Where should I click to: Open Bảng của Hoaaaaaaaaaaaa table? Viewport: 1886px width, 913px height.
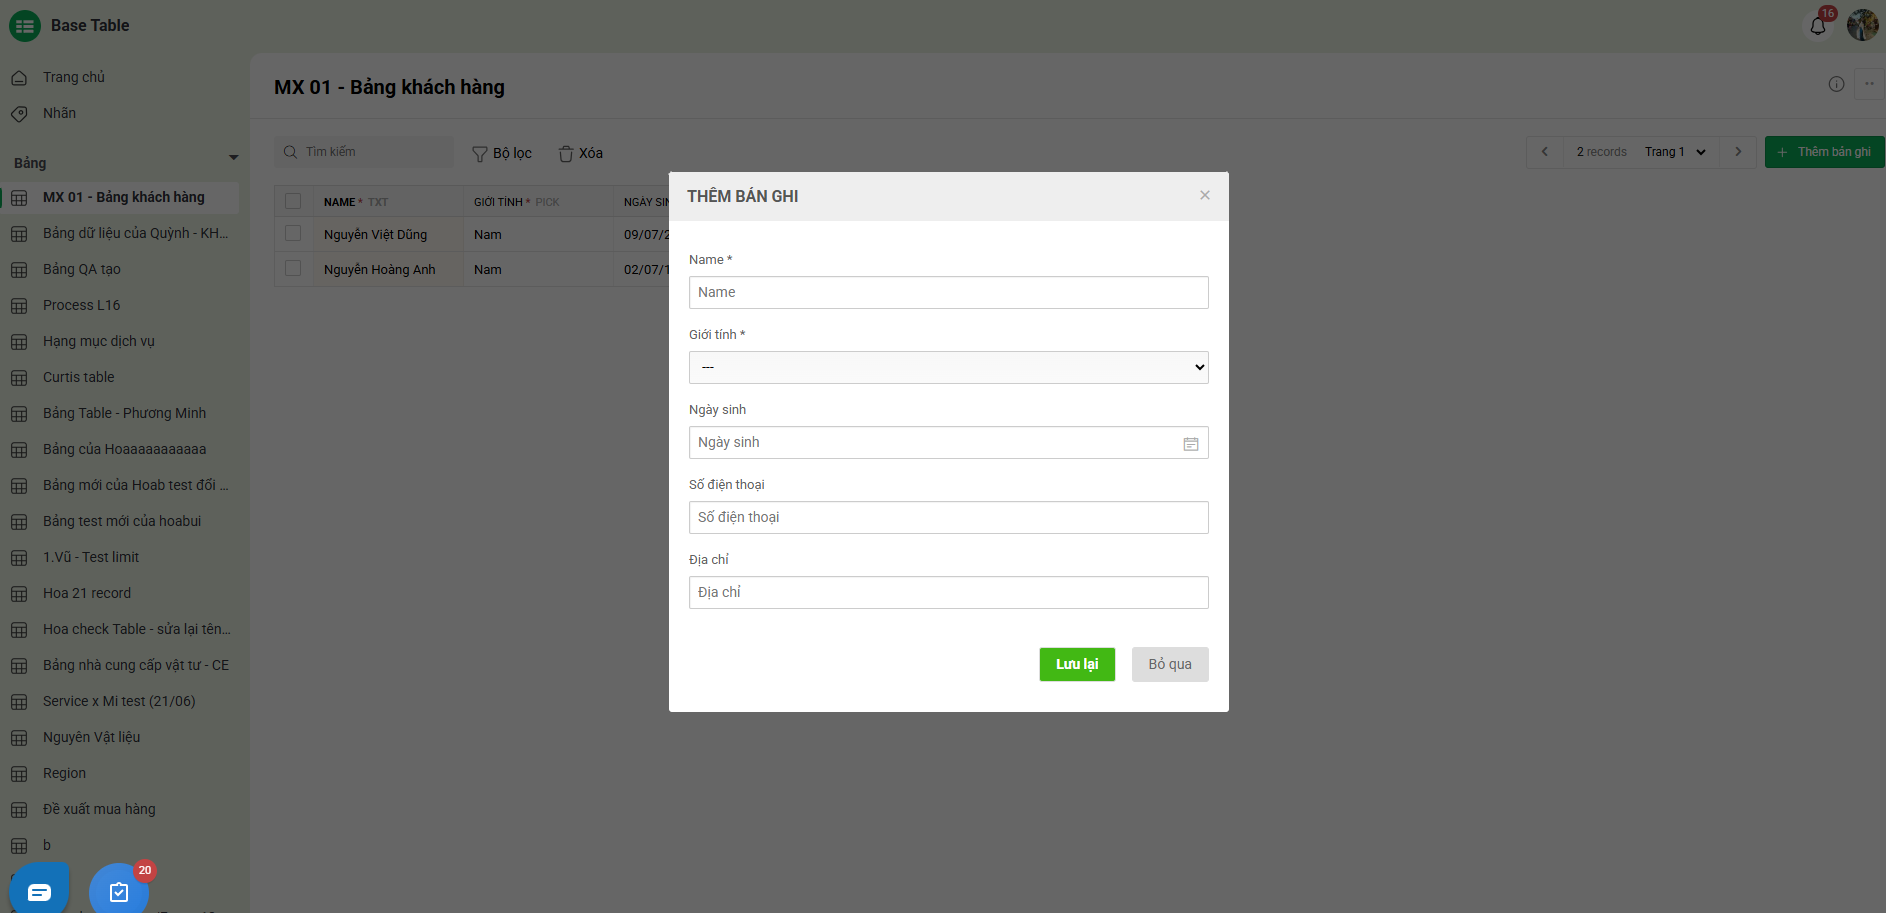(124, 449)
